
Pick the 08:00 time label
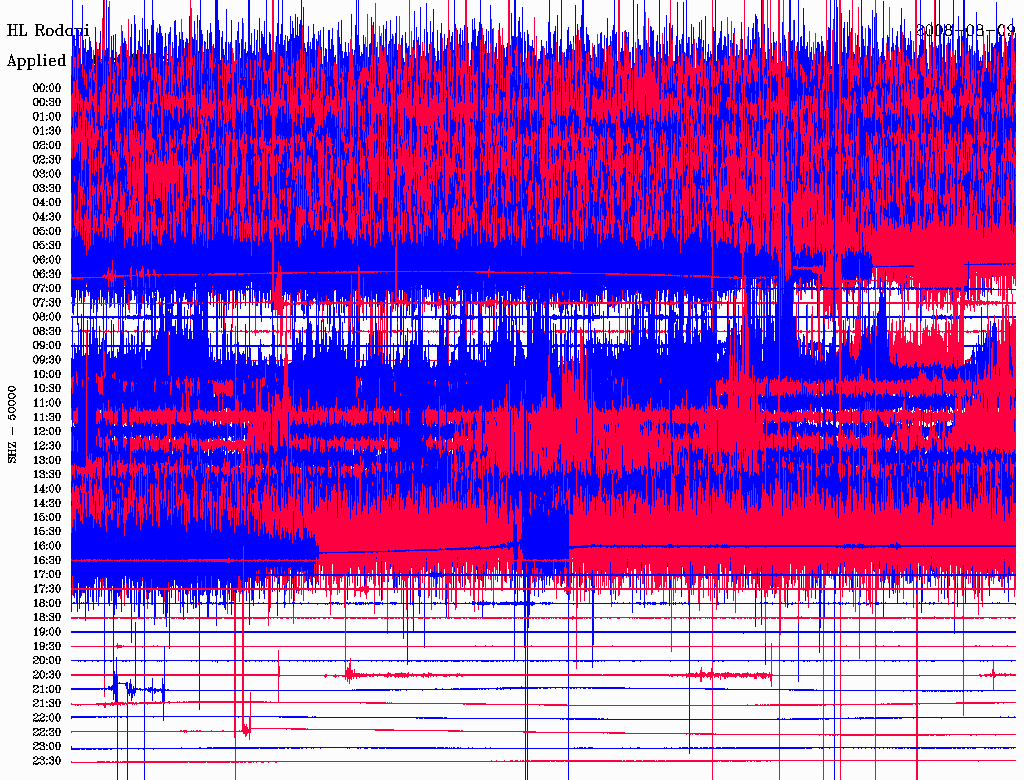pyautogui.click(x=47, y=317)
